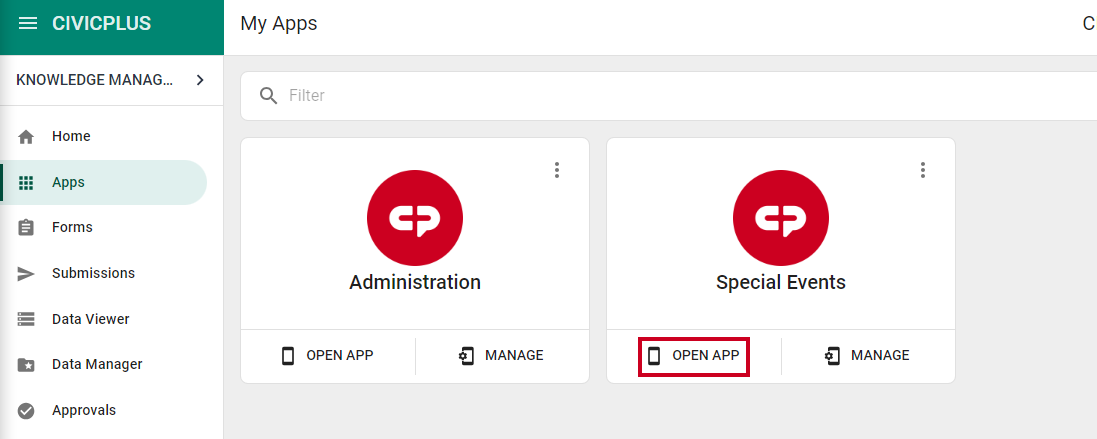Click the Administration app logo
The height and width of the screenshot is (439, 1097).
(x=415, y=217)
